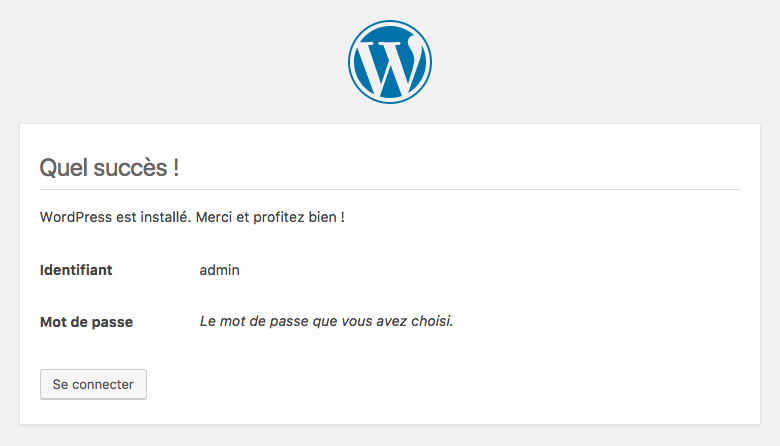The image size is (780, 446).
Task: Click the WordPress logo at the top
Action: pyautogui.click(x=390, y=62)
